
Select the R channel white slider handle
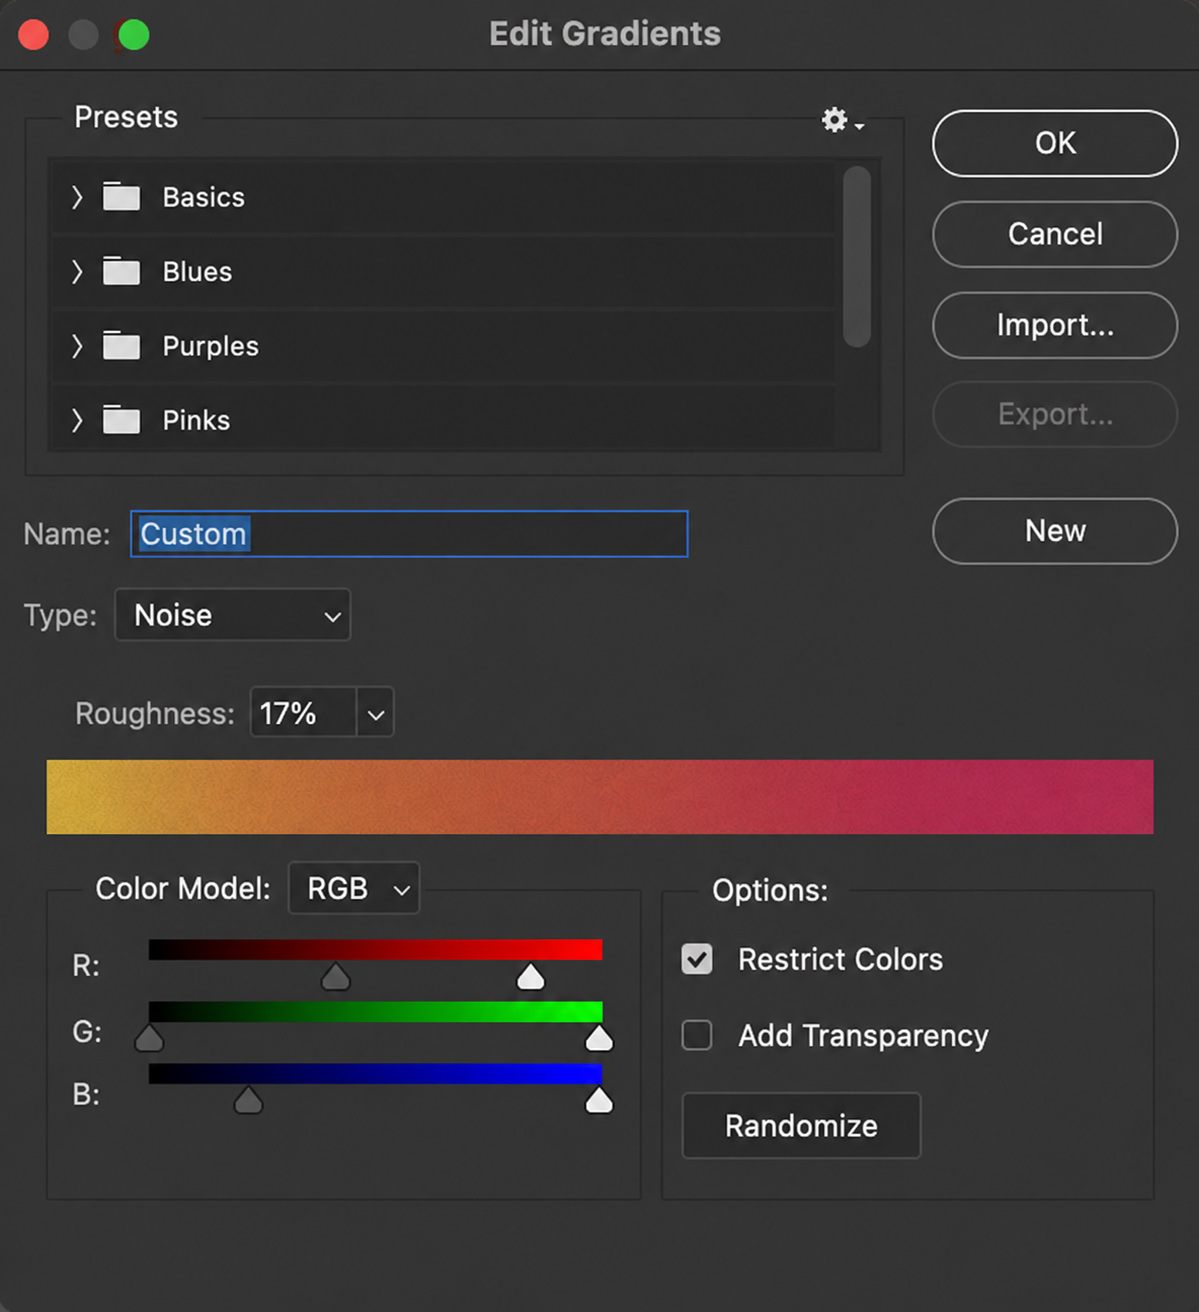coord(531,977)
